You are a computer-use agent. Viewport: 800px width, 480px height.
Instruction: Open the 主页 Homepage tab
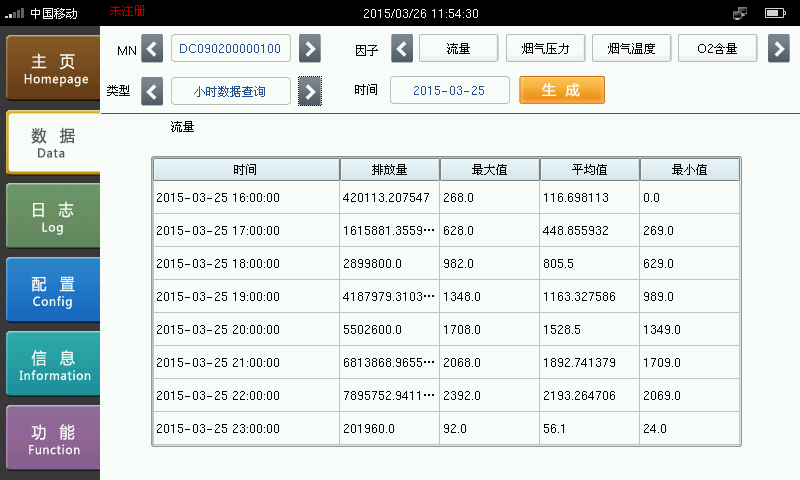coord(52,68)
